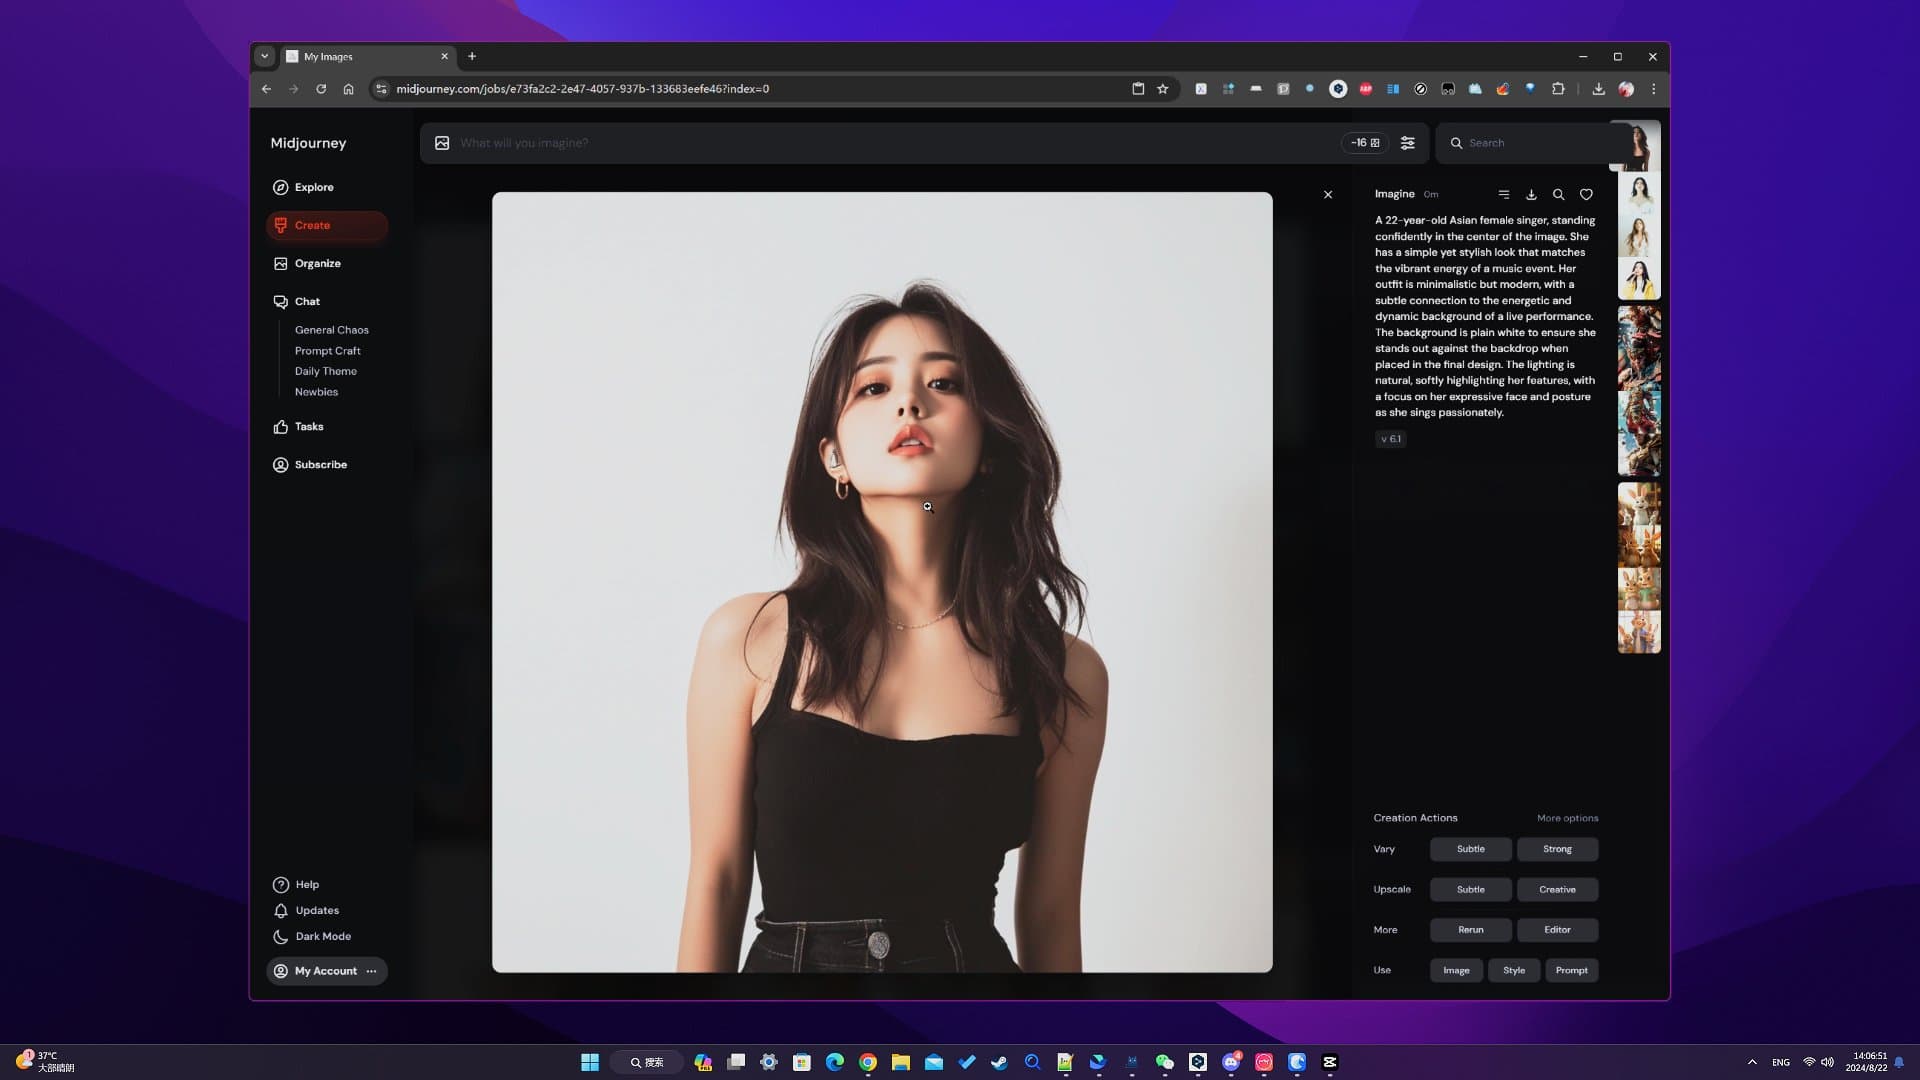Like the image with the heart icon

coord(1586,195)
